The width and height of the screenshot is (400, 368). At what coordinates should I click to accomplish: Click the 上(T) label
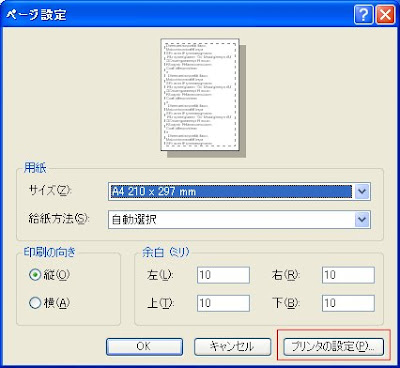point(160,303)
